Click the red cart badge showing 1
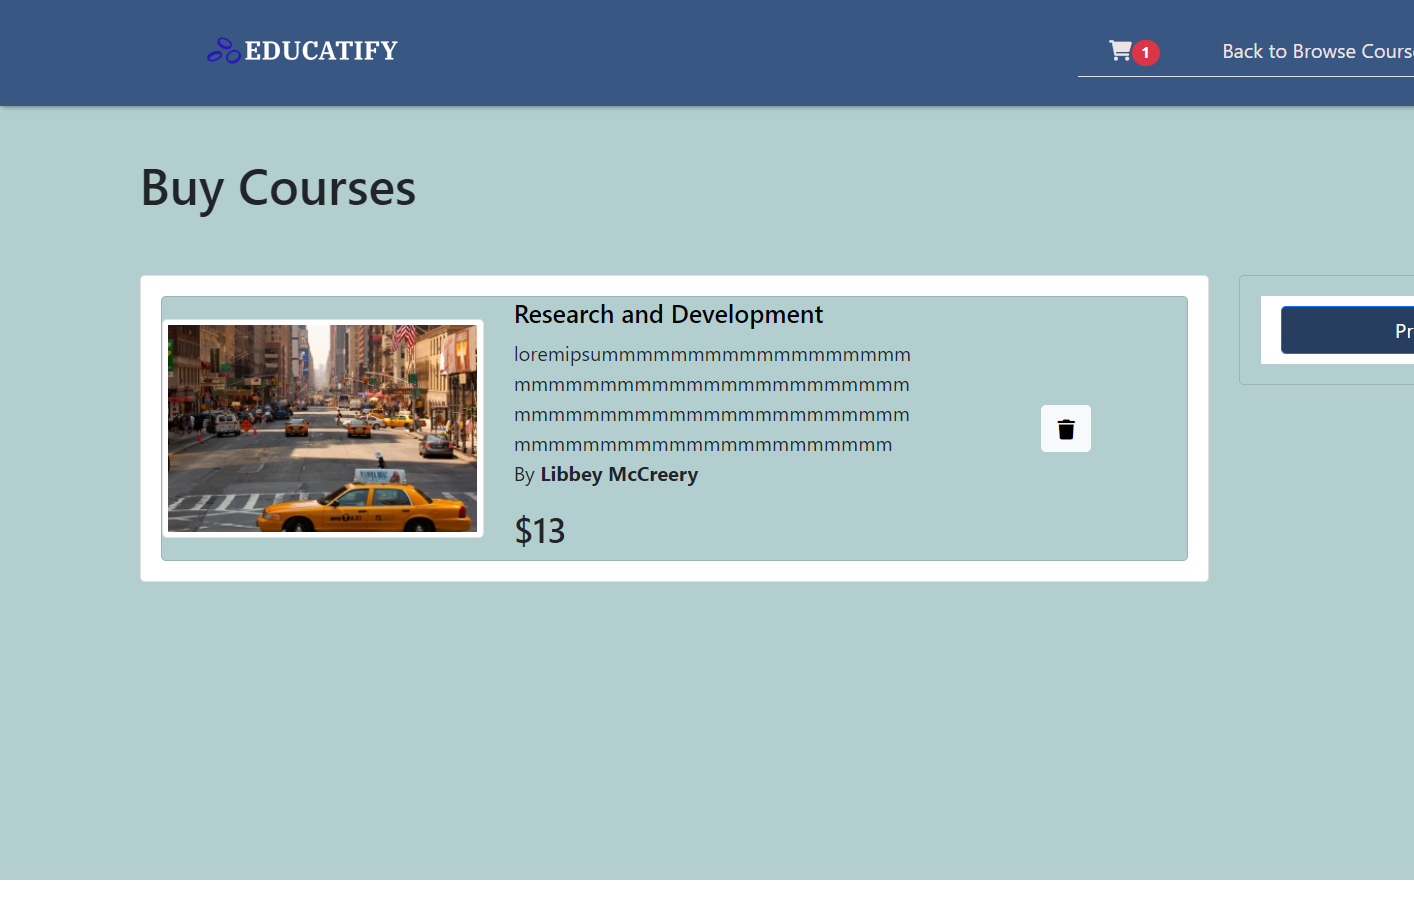This screenshot has height=897, width=1414. 1146,52
